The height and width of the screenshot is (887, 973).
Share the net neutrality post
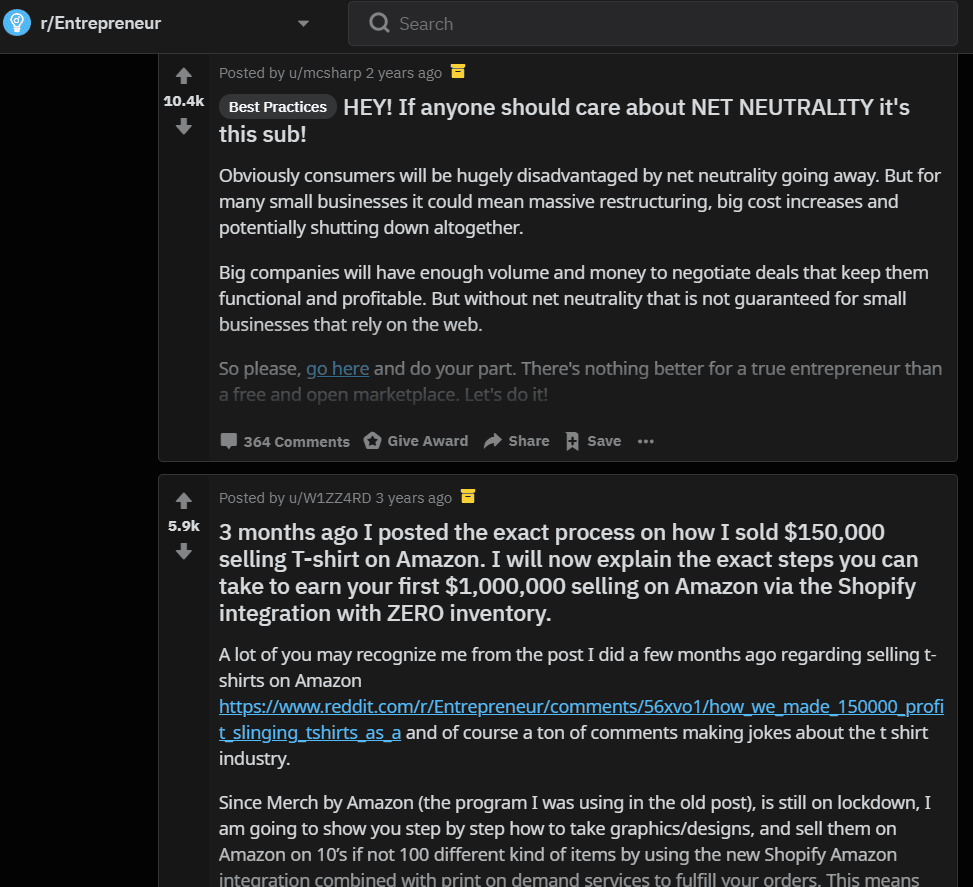(x=517, y=441)
